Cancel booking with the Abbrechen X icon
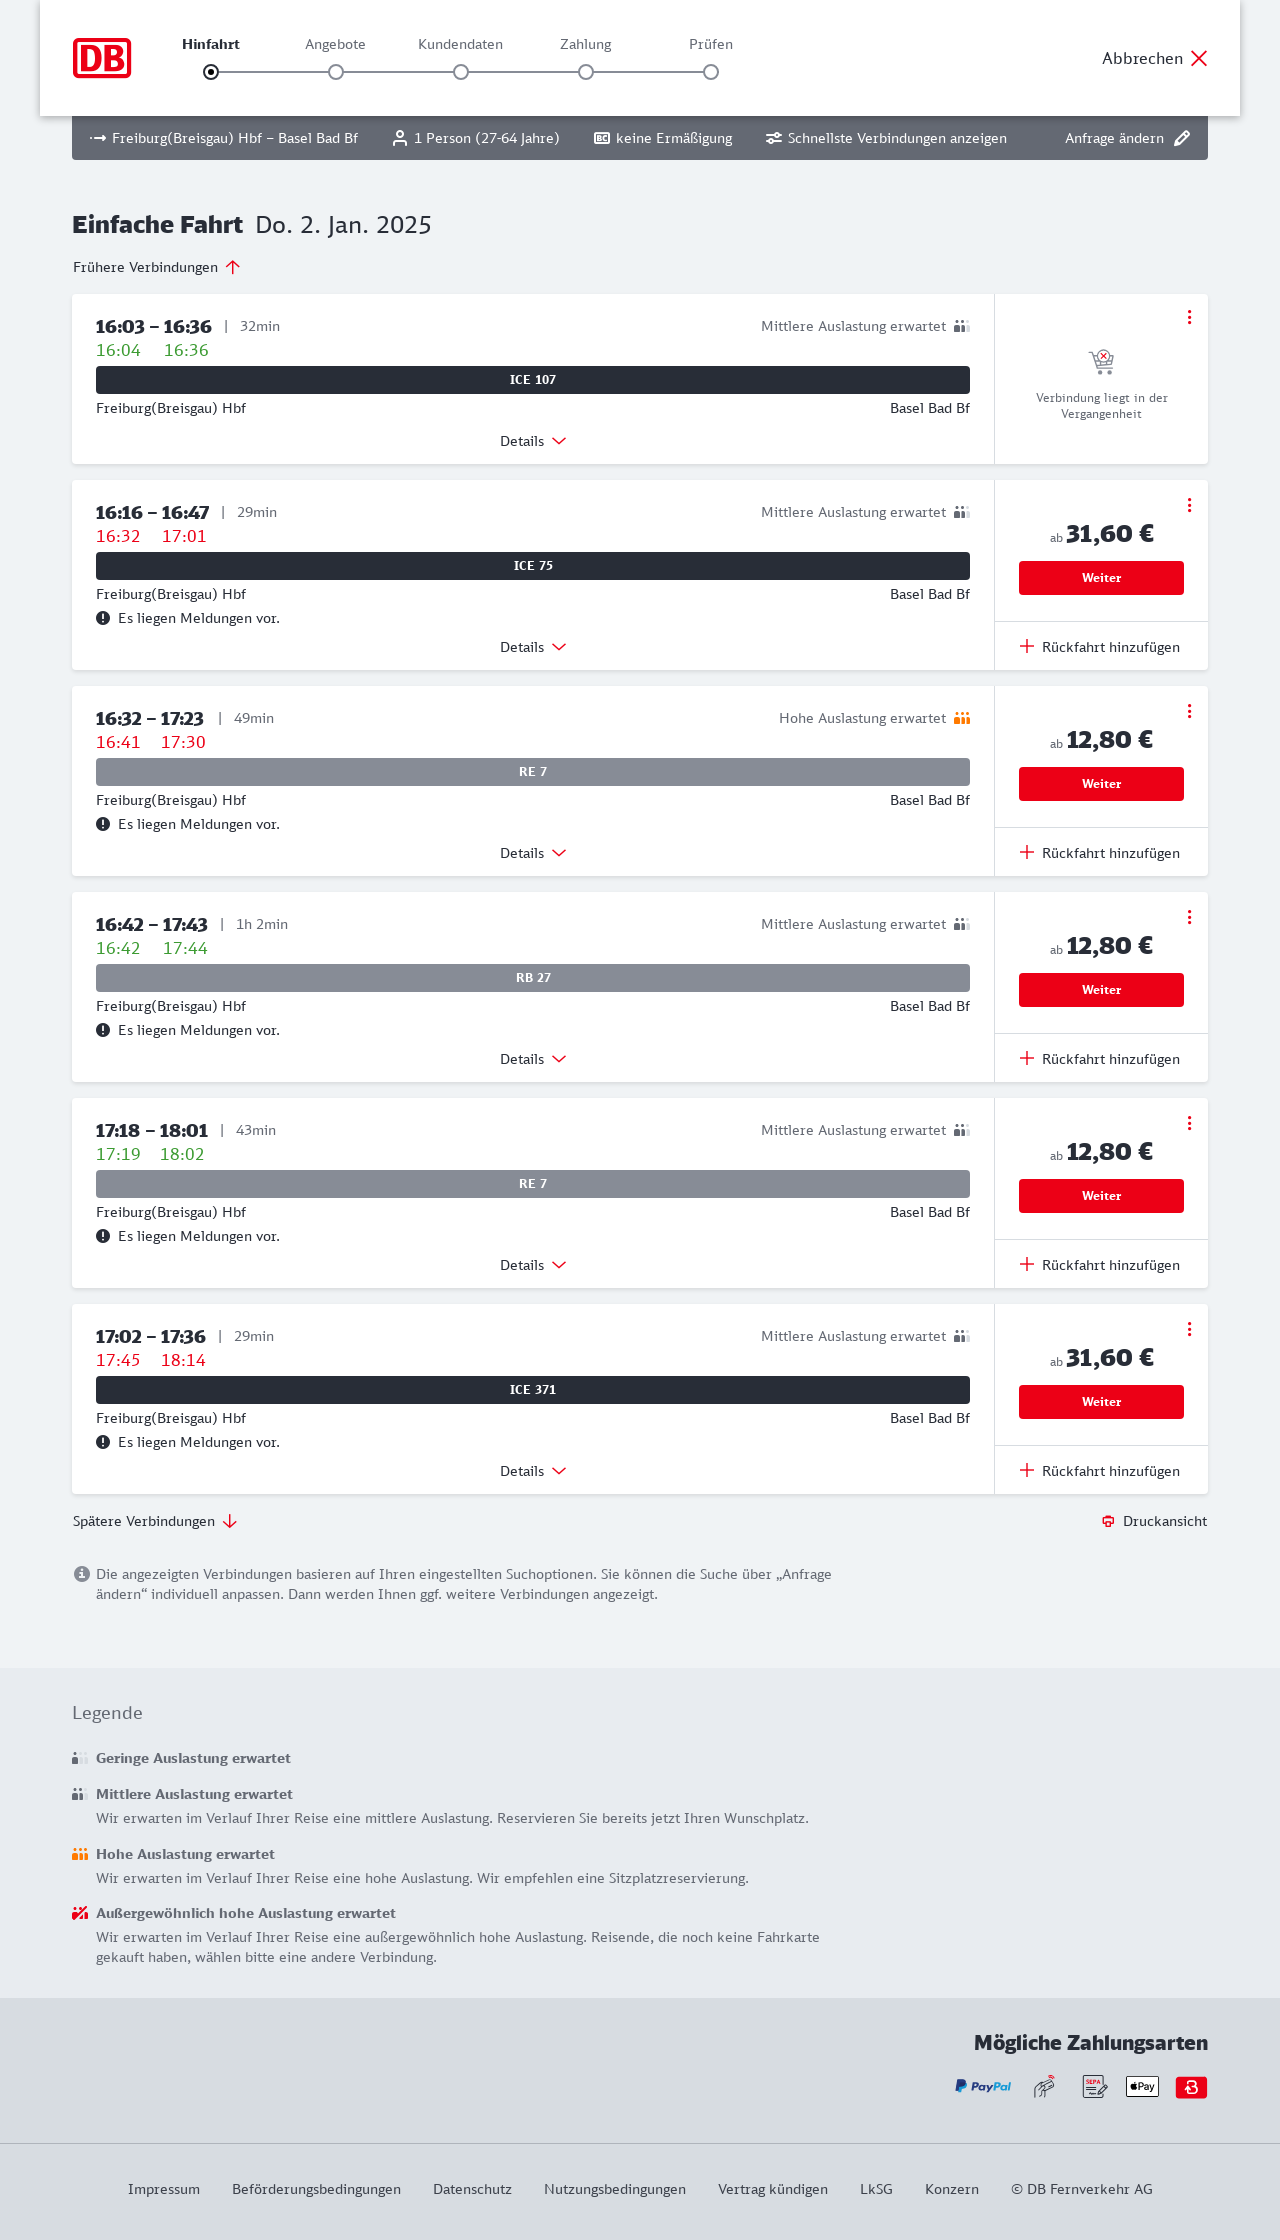1280x2240 pixels. tap(1199, 58)
